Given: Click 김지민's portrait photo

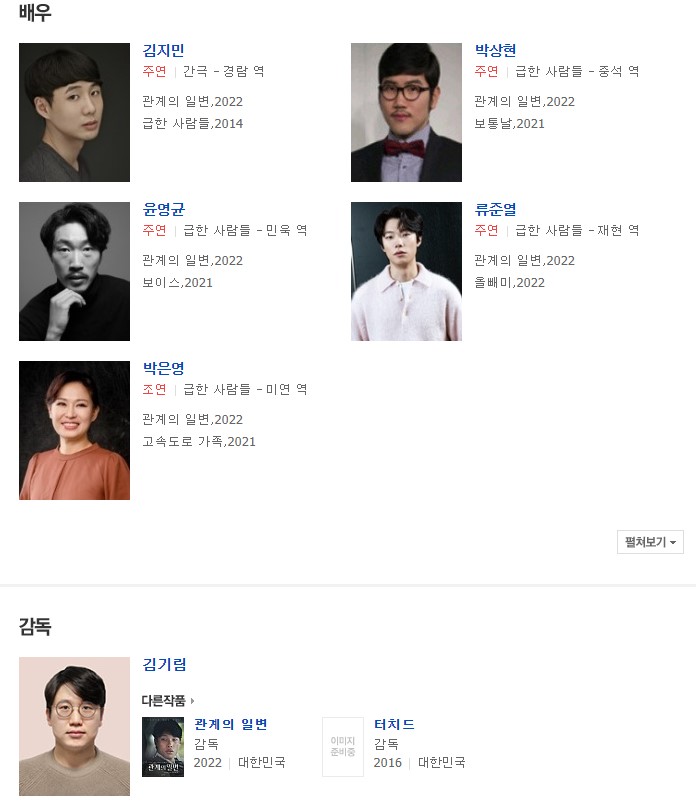Looking at the screenshot, I should [74, 112].
